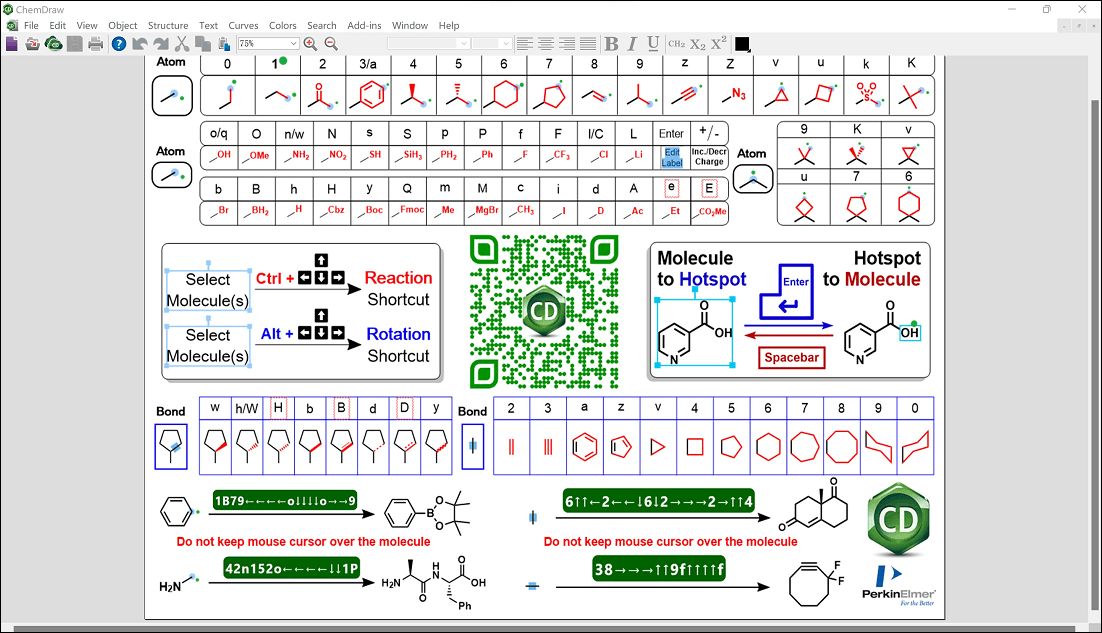Pick the black text color swatch
1102x633 pixels.
[742, 44]
